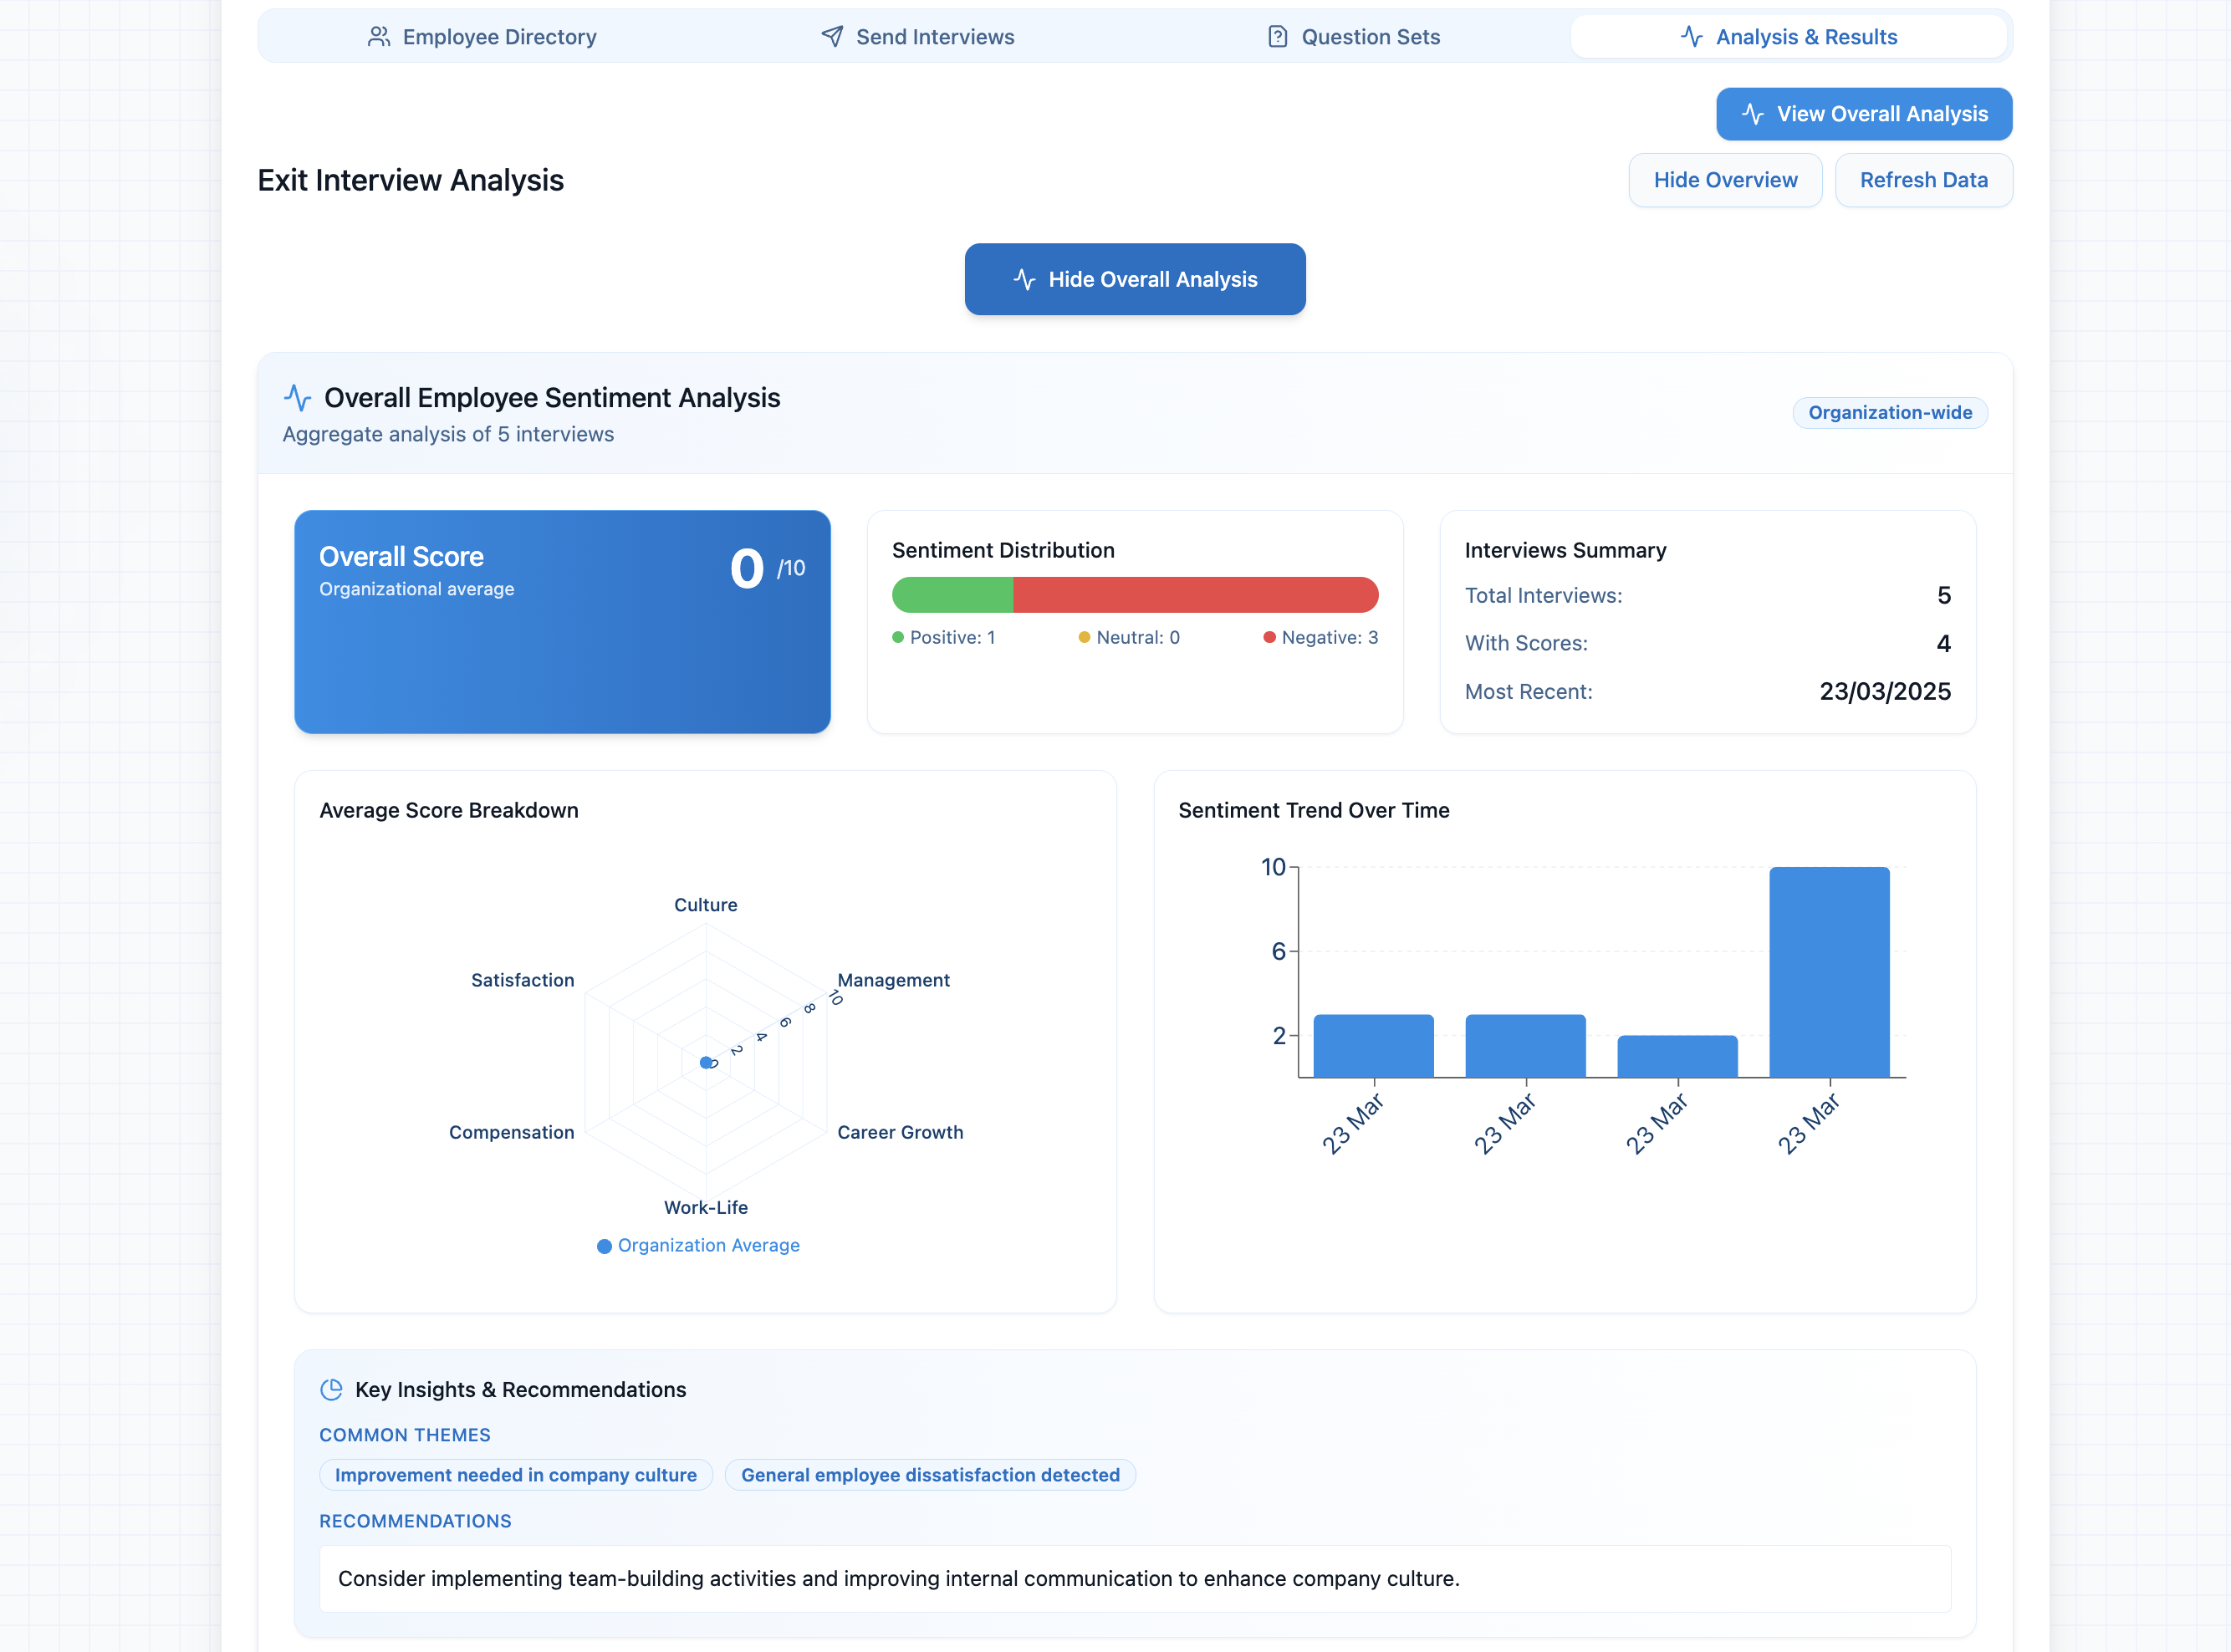Click the Culture axis label on radar chart
2231x1652 pixels.
tap(705, 905)
